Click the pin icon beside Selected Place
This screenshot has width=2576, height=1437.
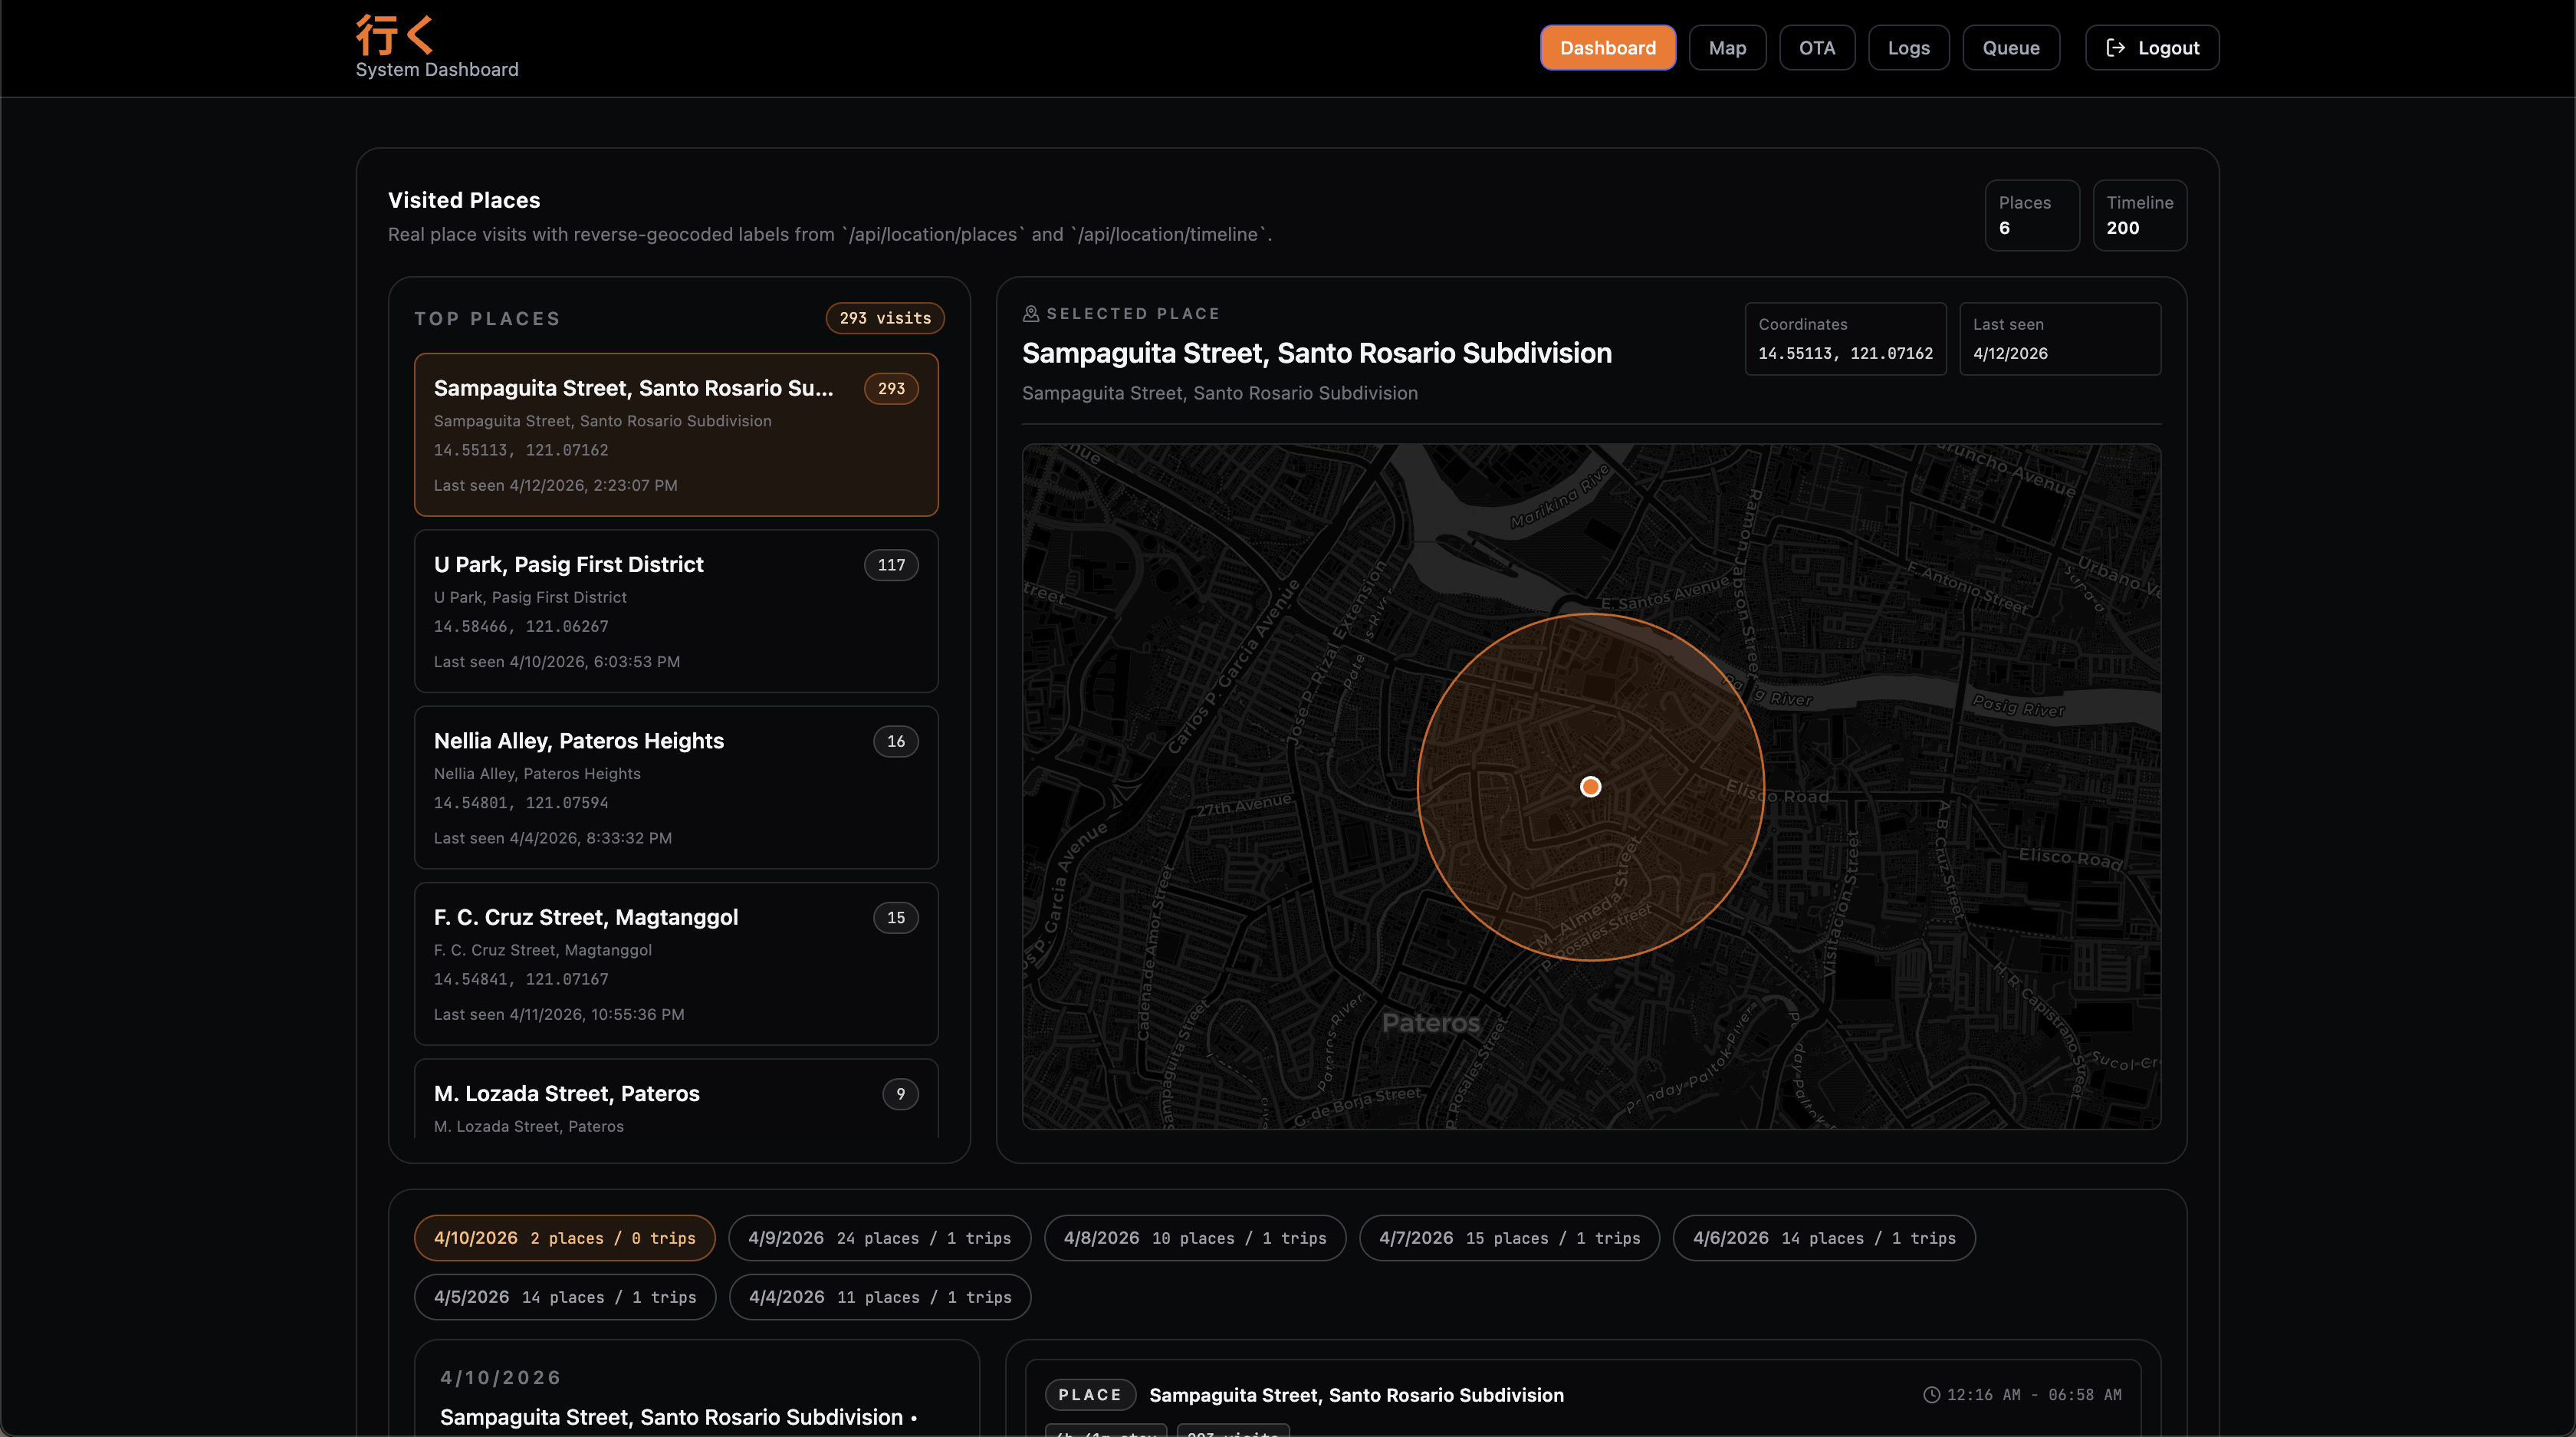pos(1031,314)
